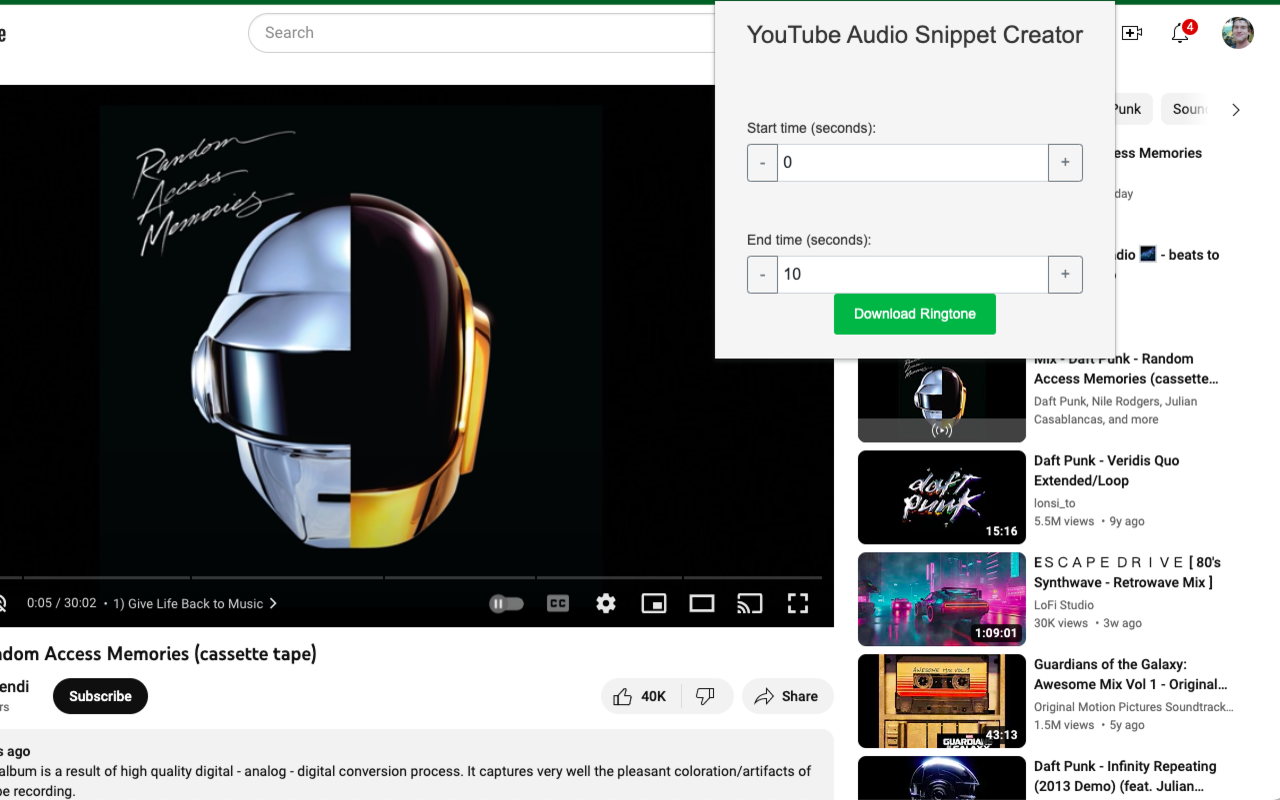Image resolution: width=1280 pixels, height=800 pixels.
Task: Open the Daft Punk Random Access Memories mix thumbnail
Action: [x=942, y=400]
